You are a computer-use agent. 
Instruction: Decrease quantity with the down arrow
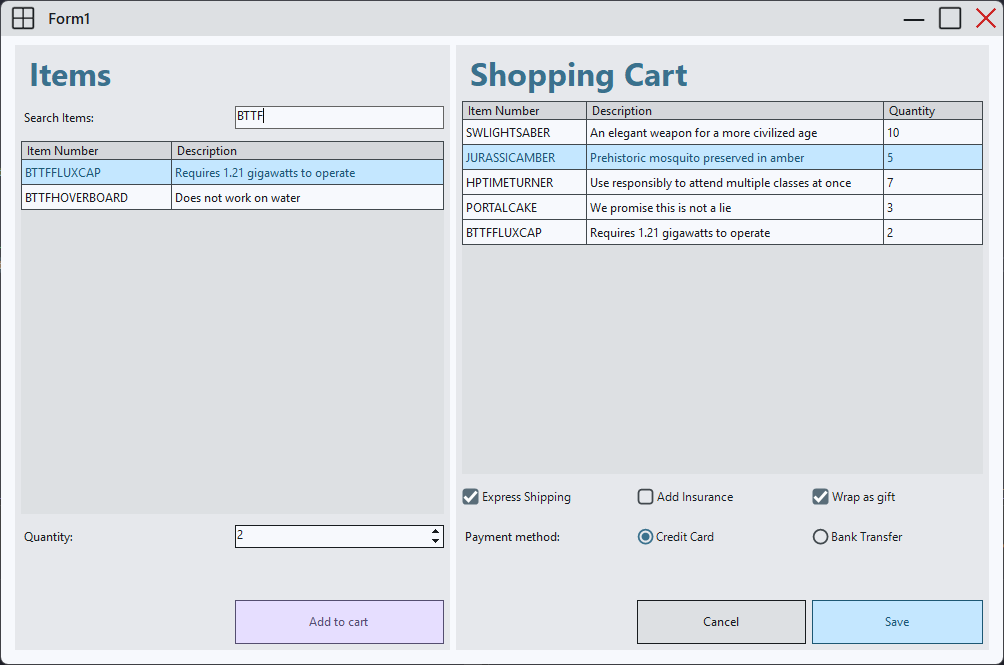point(435,542)
